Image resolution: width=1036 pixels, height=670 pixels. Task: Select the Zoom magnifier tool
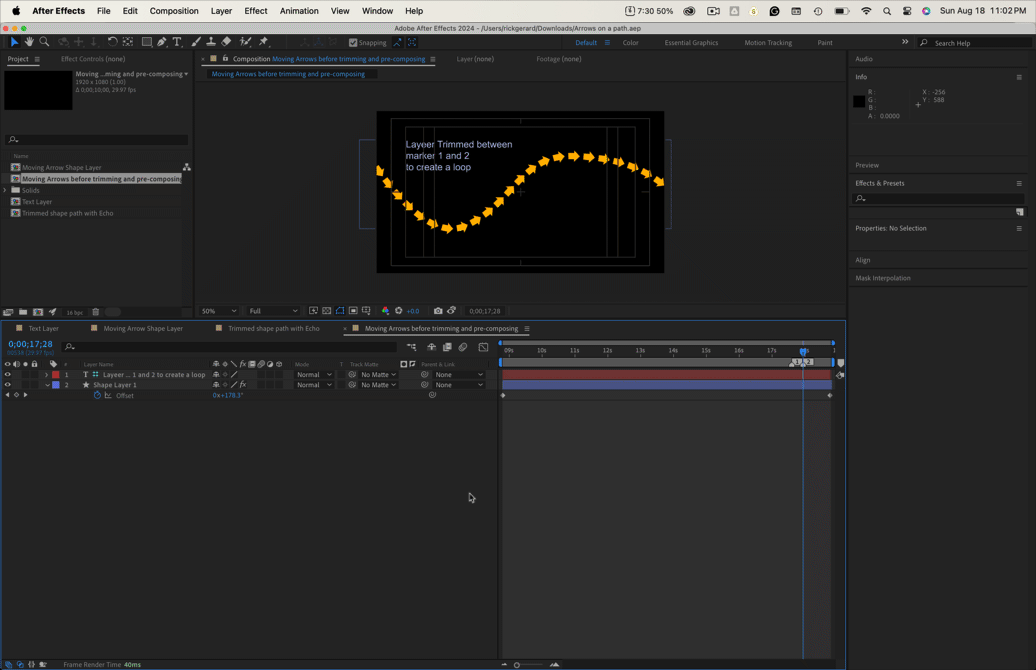[44, 42]
